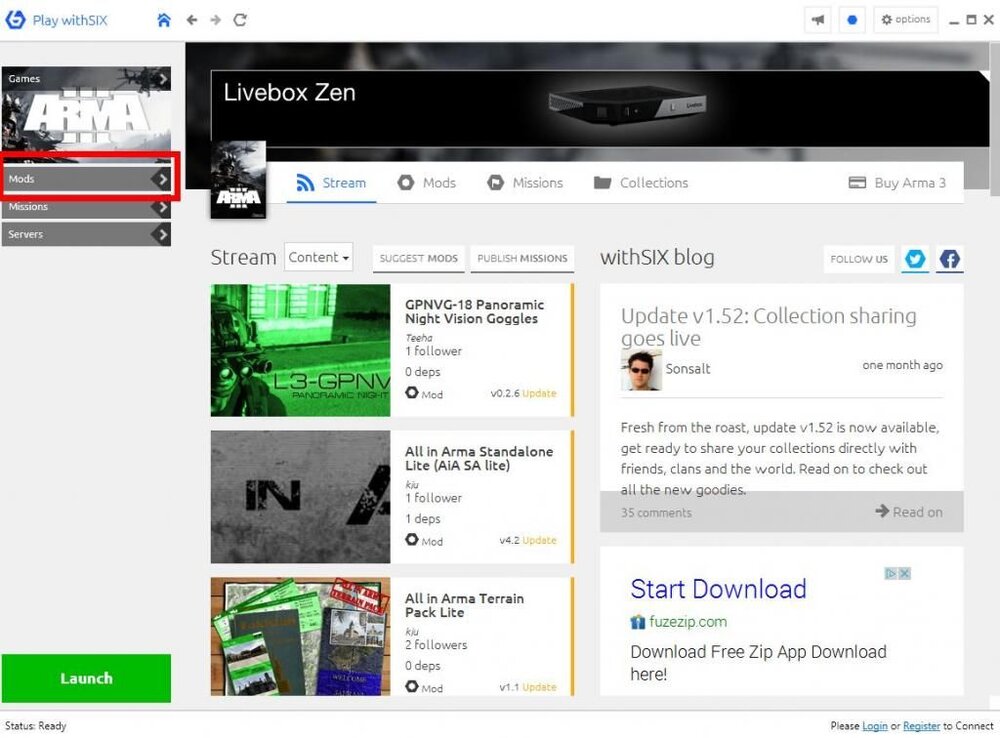Screen dimensions: 1000x738
Task: Click Publish Missions button
Action: pos(522,258)
